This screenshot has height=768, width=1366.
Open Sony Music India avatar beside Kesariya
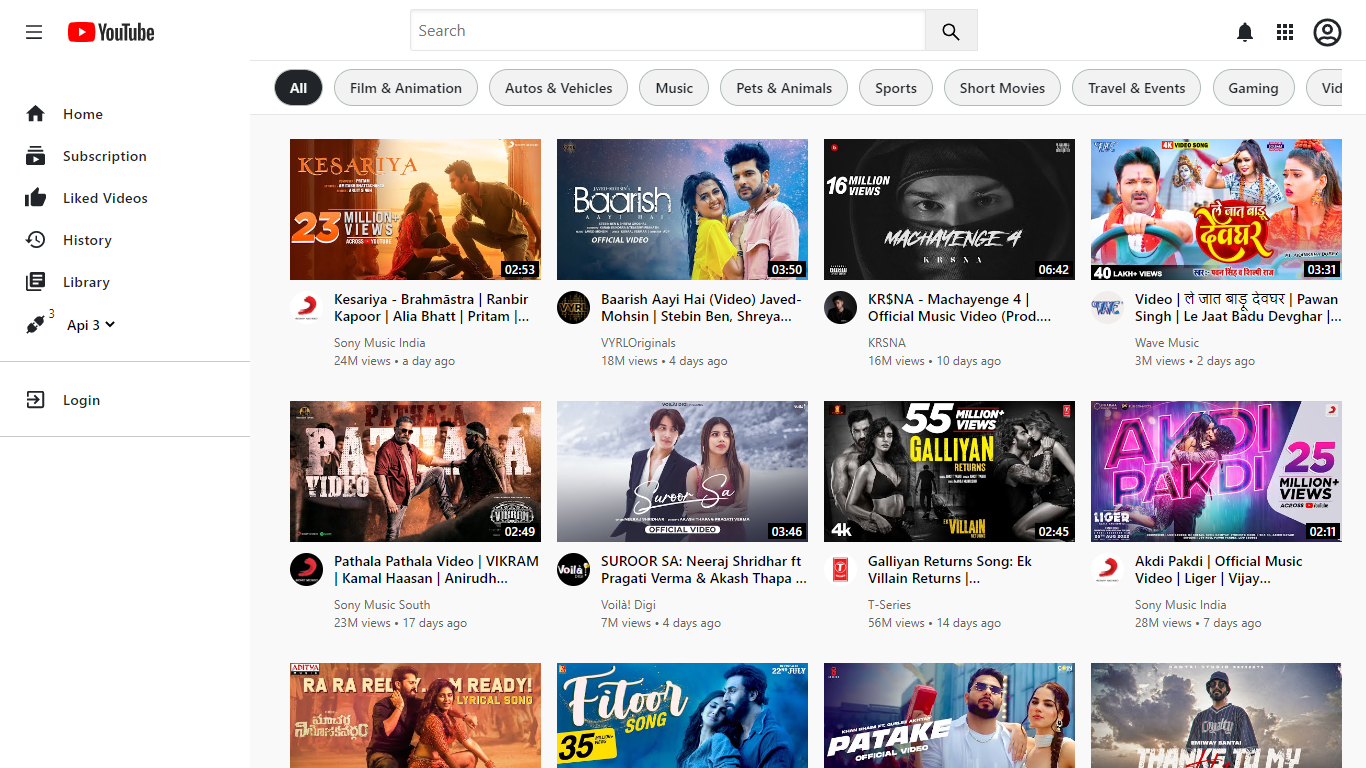(306, 308)
